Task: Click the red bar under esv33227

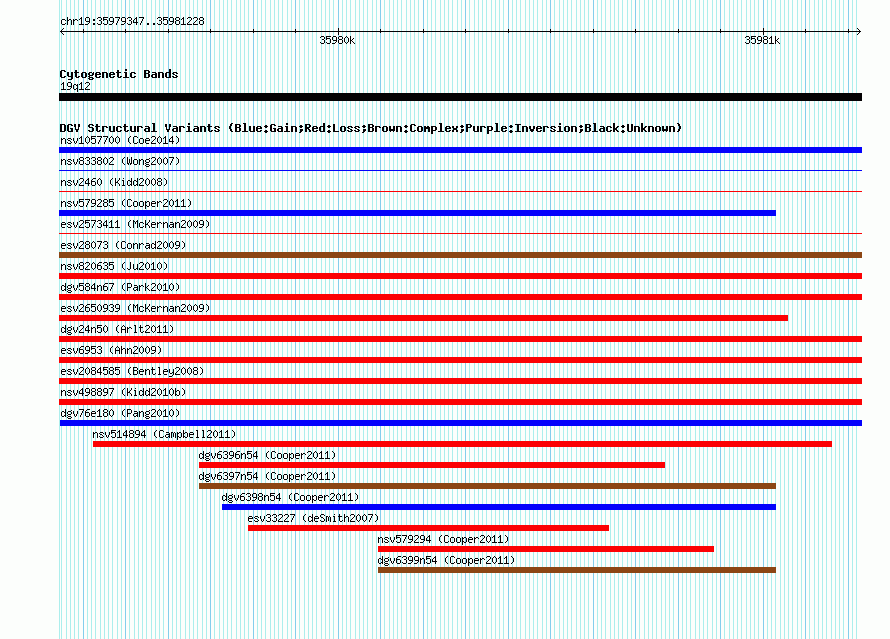Action: 428,528
